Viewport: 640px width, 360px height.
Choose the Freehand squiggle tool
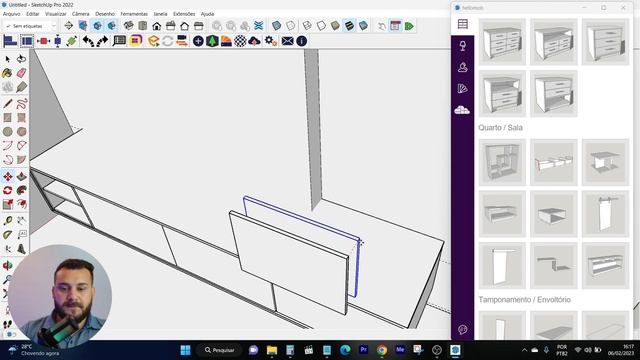pyautogui.click(x=22, y=103)
